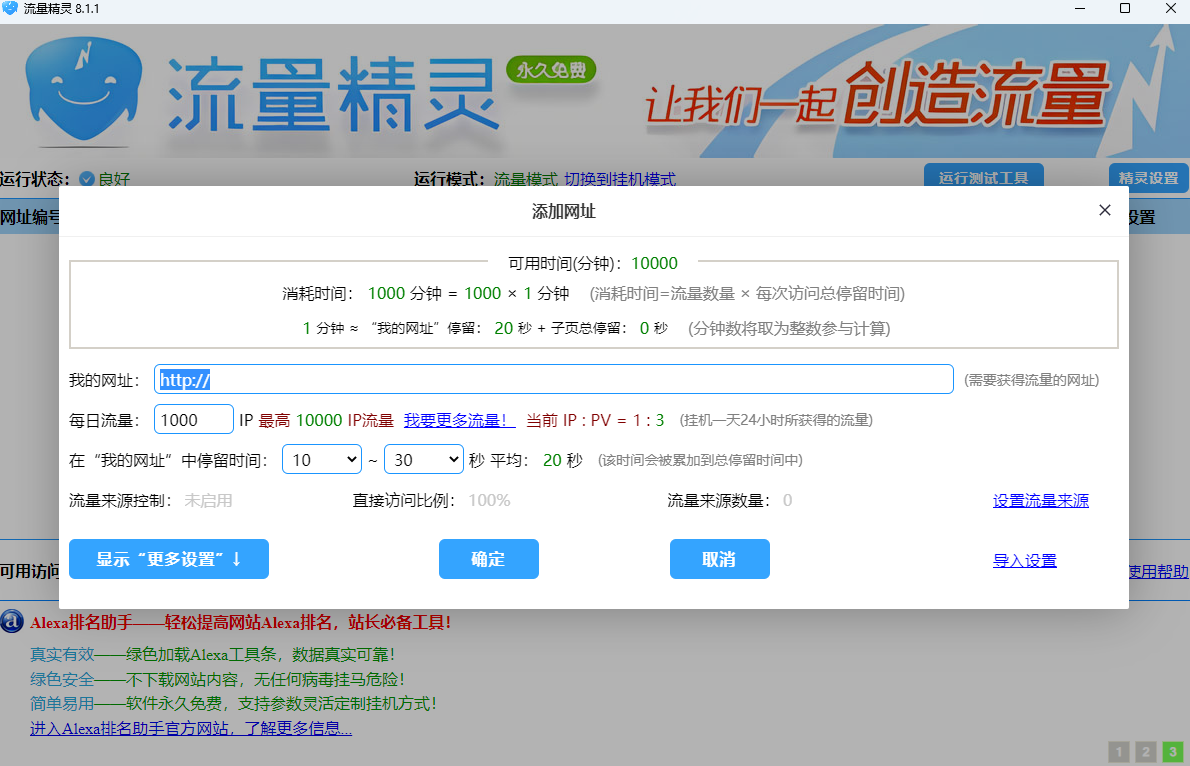Click the 流量精灵 blue mascot logo
Screen dimensions: 1190x766
click(x=83, y=91)
